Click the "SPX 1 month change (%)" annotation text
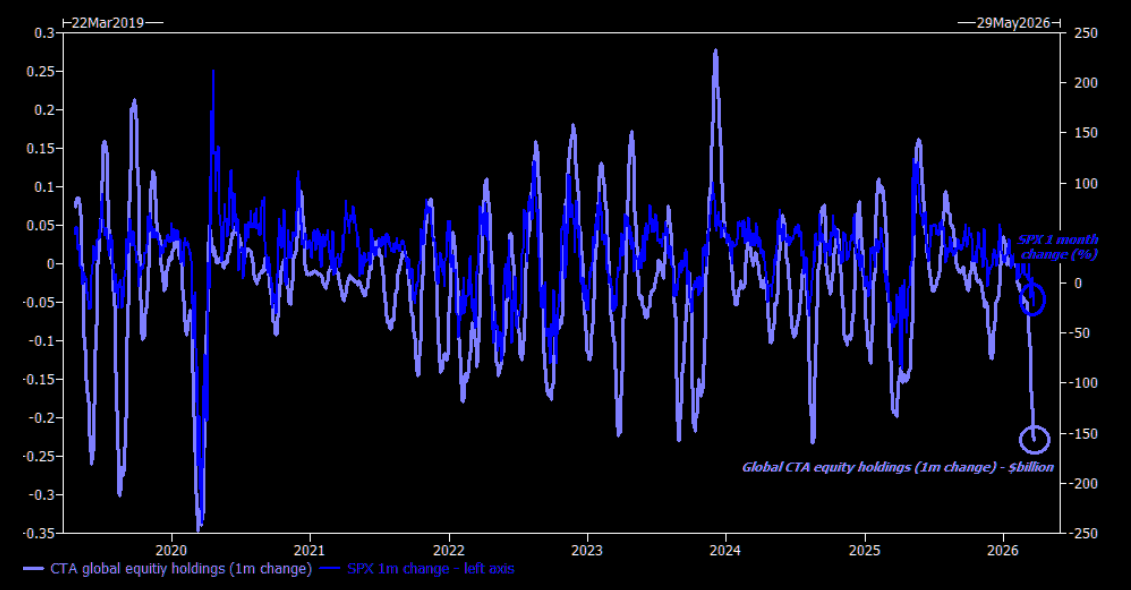The image size is (1131, 590). 1058,247
